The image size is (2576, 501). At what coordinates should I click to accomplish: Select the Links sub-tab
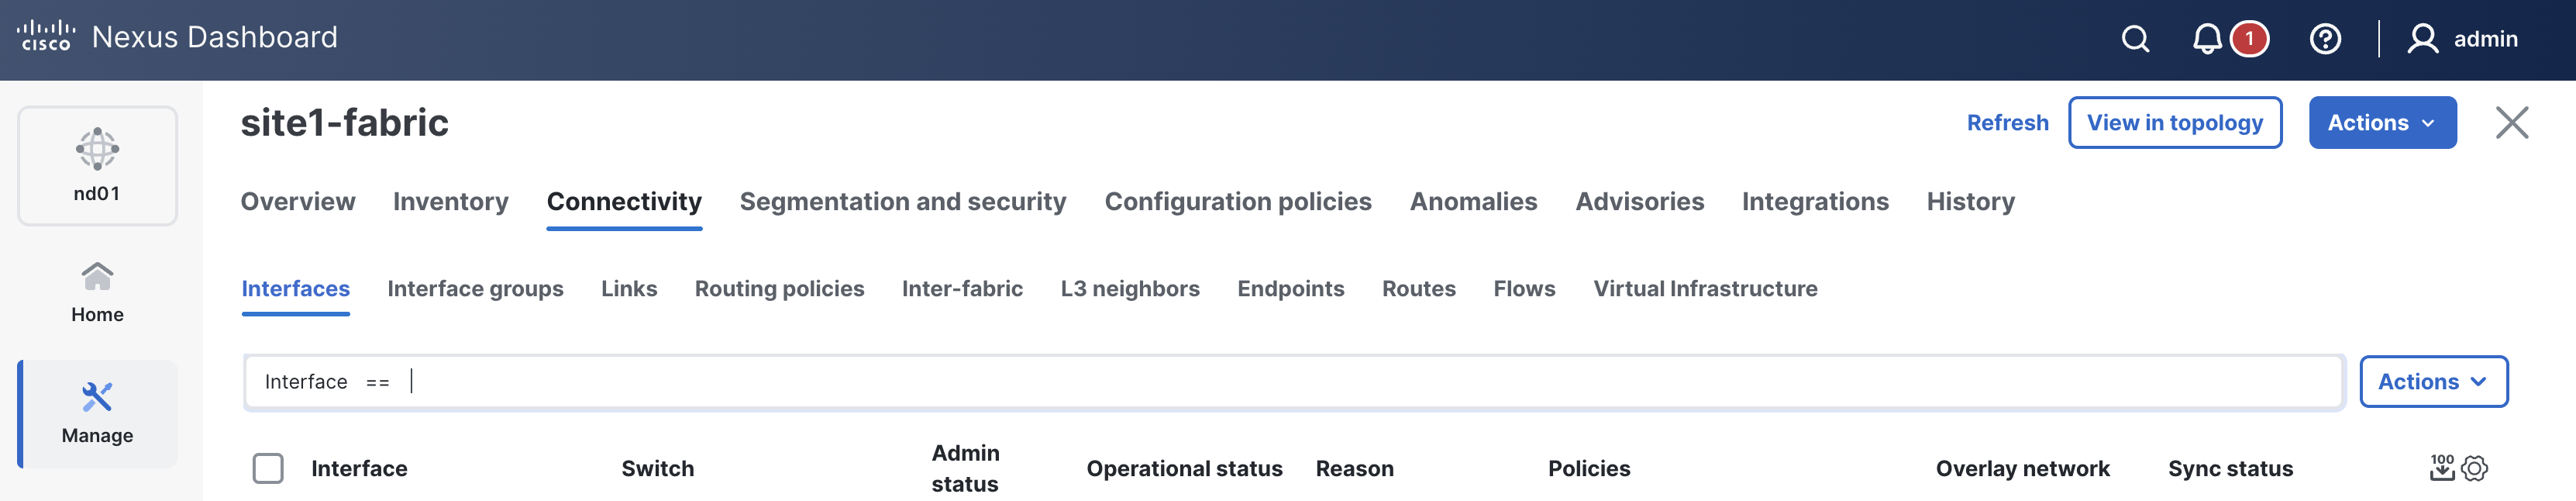[x=629, y=289]
